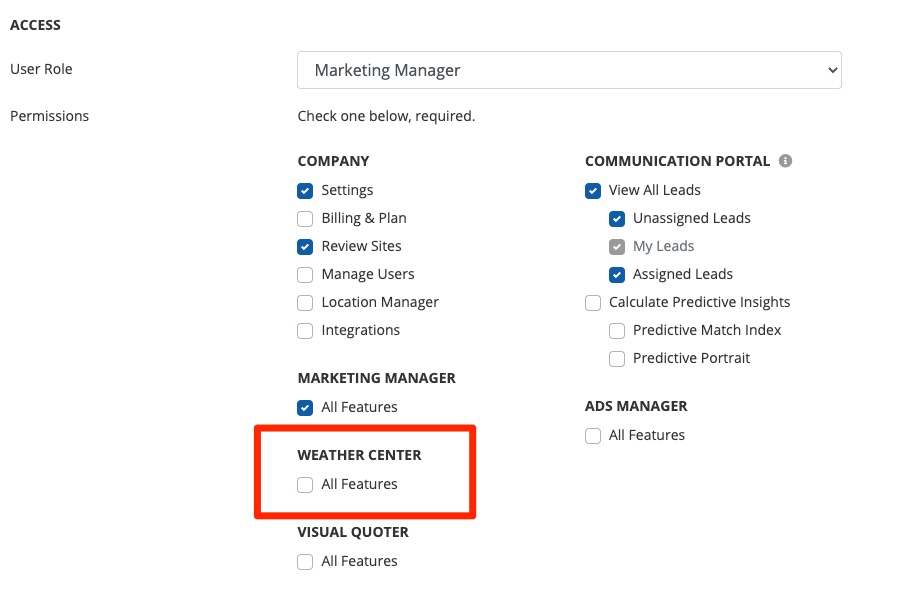Image resolution: width=902 pixels, height=611 pixels.
Task: Enable Location Manager permission
Action: [x=305, y=302]
